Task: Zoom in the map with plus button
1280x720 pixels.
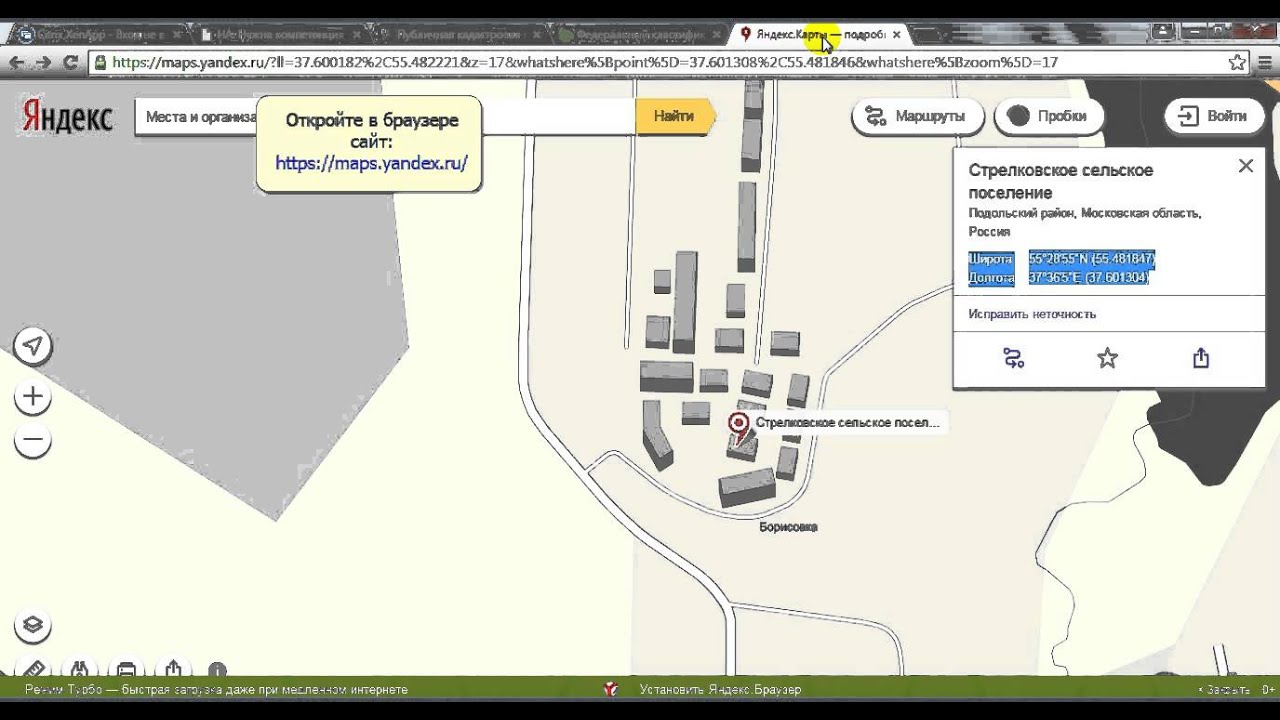Action: point(33,397)
